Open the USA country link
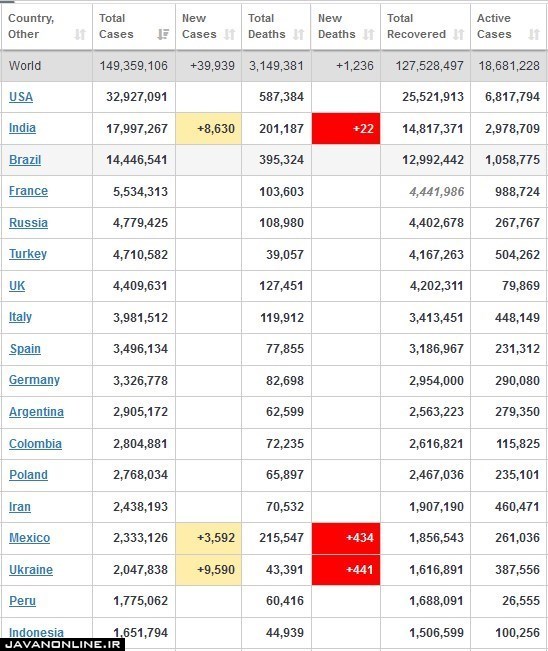This screenshot has width=548, height=651. click(21, 97)
